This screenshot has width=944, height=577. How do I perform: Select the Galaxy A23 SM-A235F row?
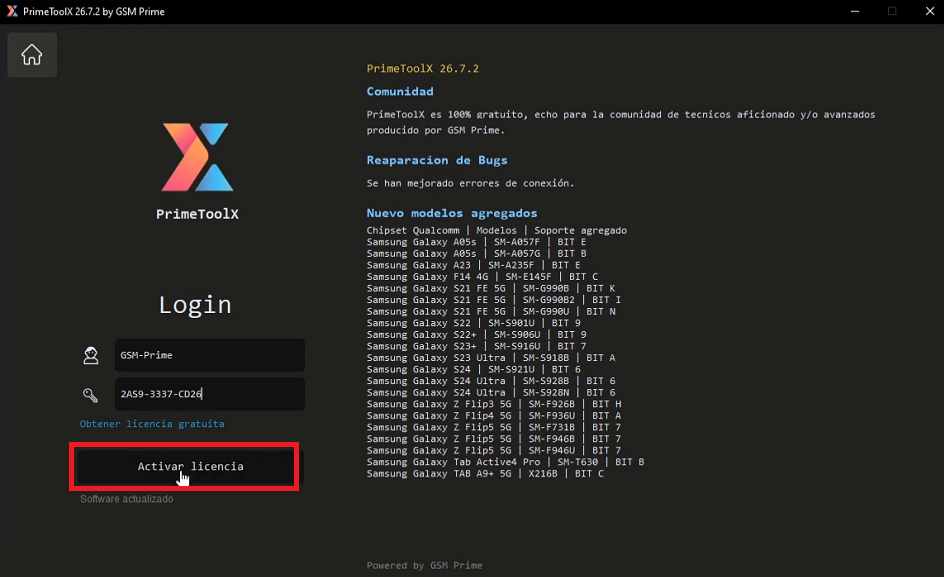[473, 265]
